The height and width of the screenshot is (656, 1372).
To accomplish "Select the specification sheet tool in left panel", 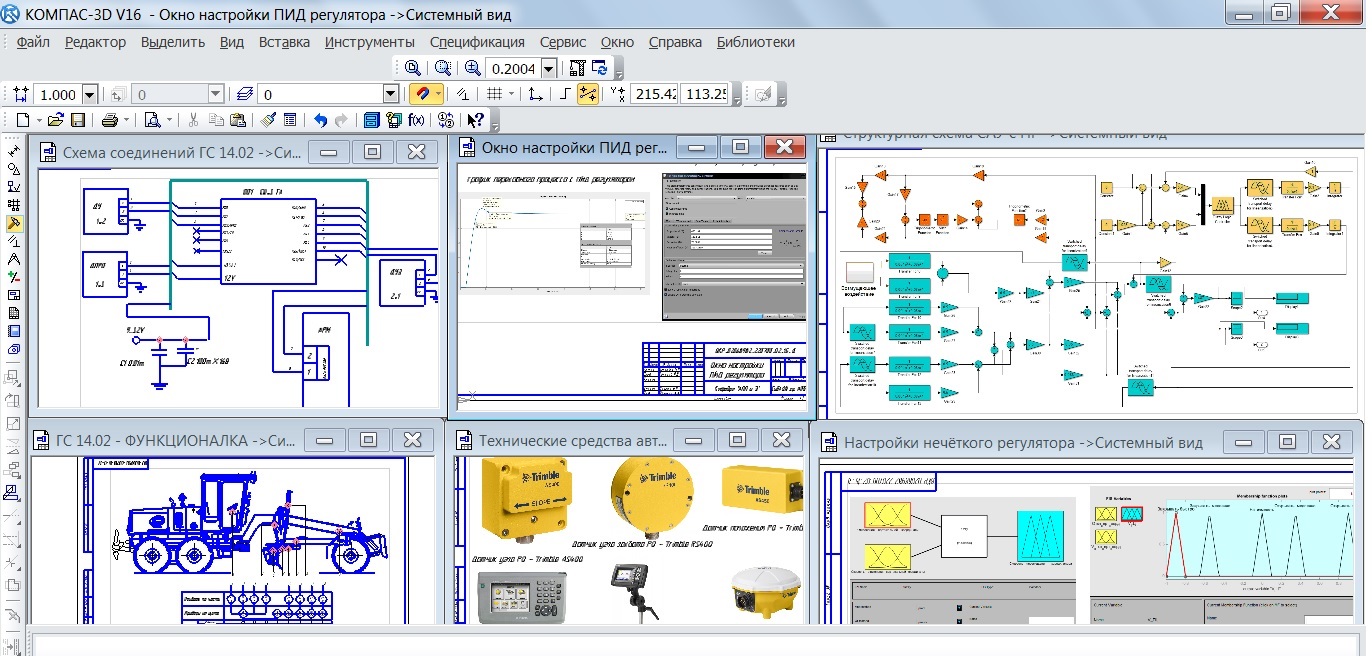I will tap(14, 313).
